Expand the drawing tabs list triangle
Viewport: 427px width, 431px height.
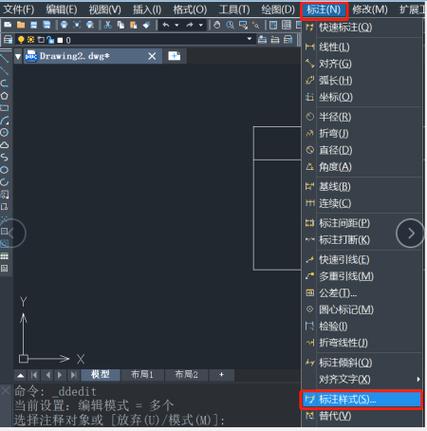tap(18, 57)
